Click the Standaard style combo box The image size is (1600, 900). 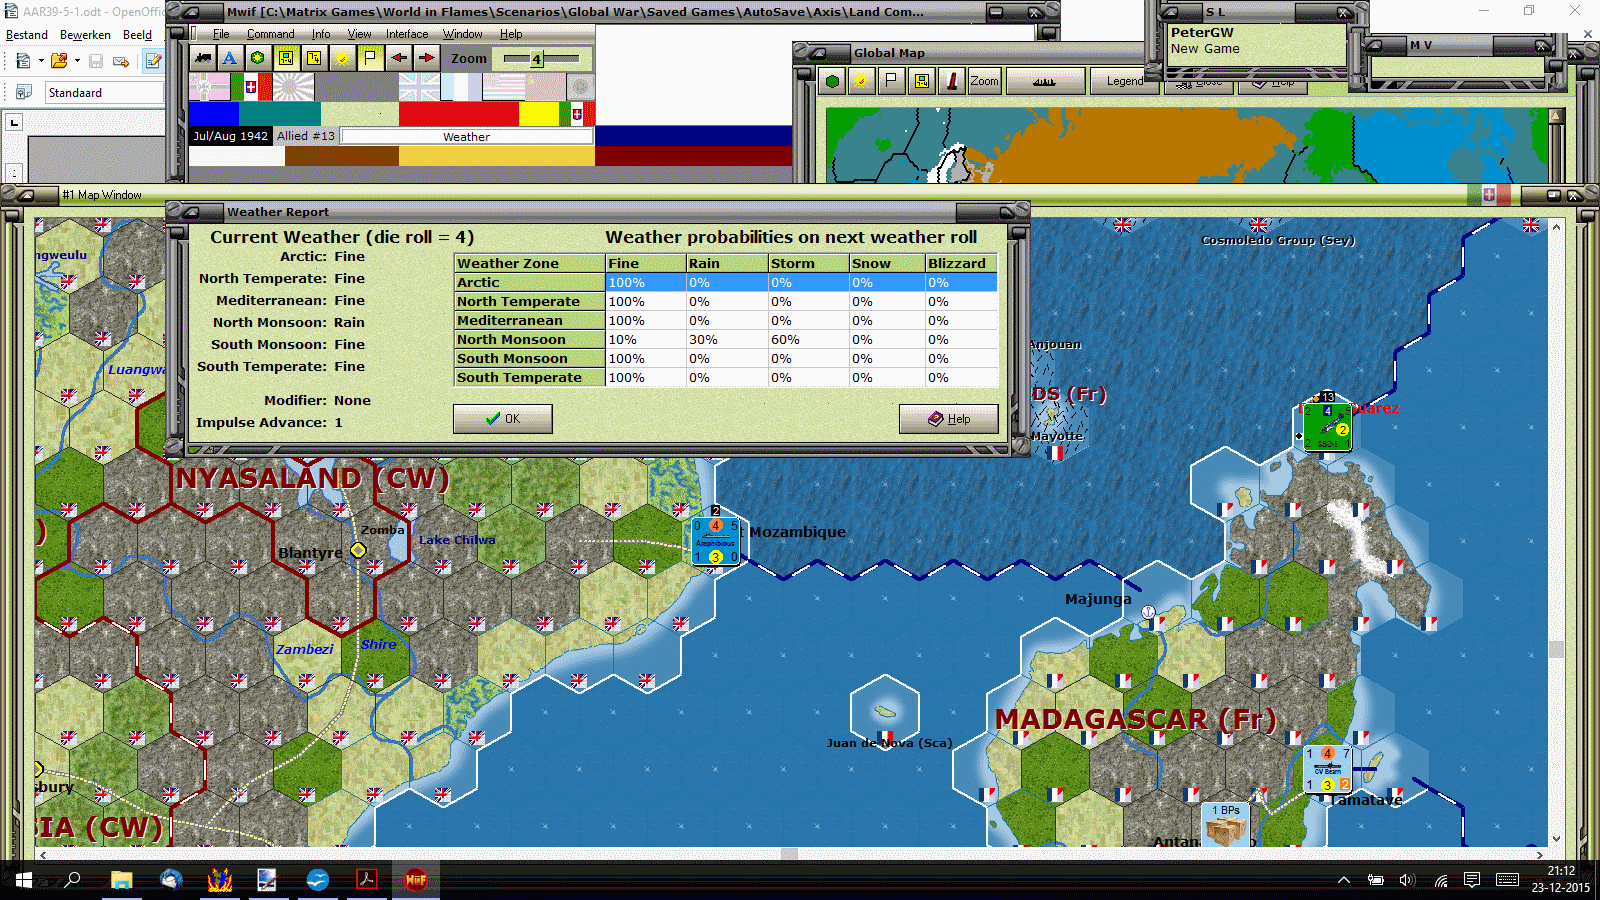click(104, 93)
